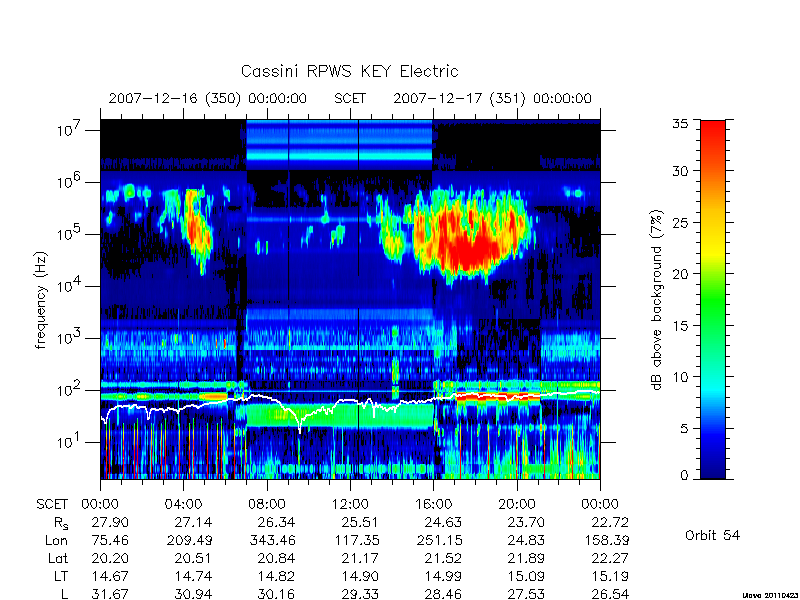The image size is (800, 600).
Task: Click the 10^5 frequency axis label
Action: coord(69,233)
